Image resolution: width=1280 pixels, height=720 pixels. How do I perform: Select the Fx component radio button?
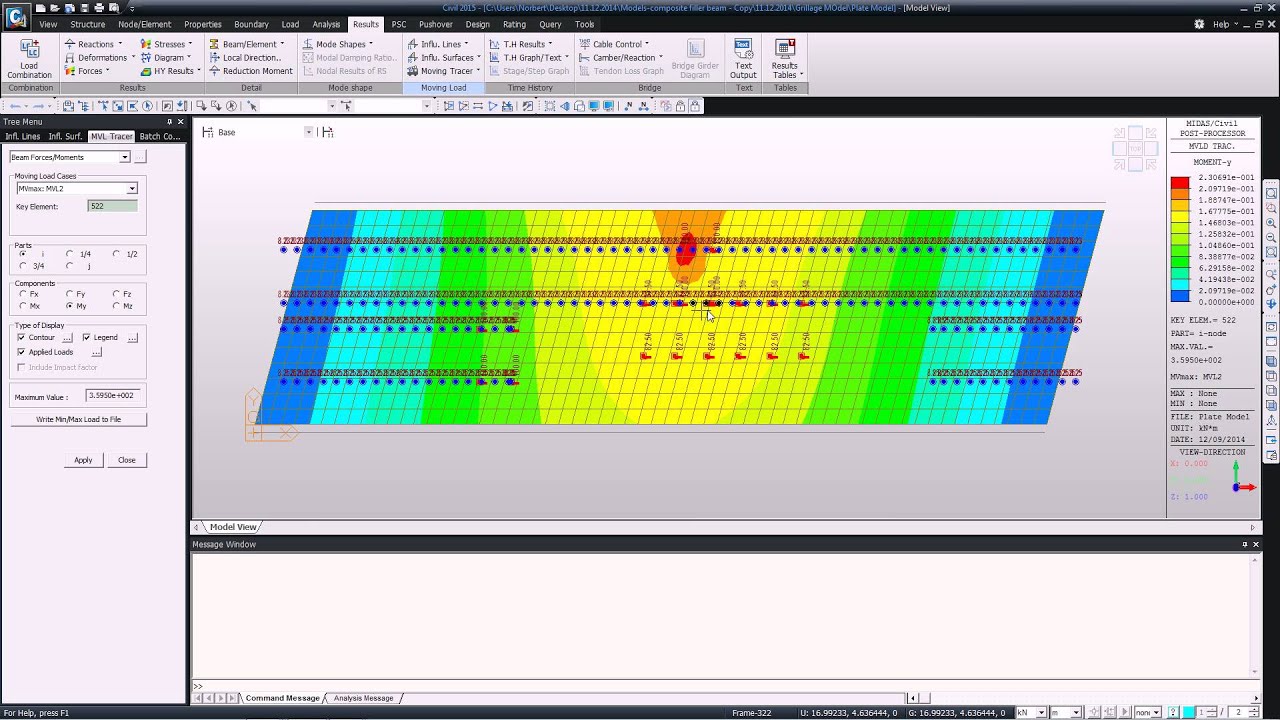[22, 294]
